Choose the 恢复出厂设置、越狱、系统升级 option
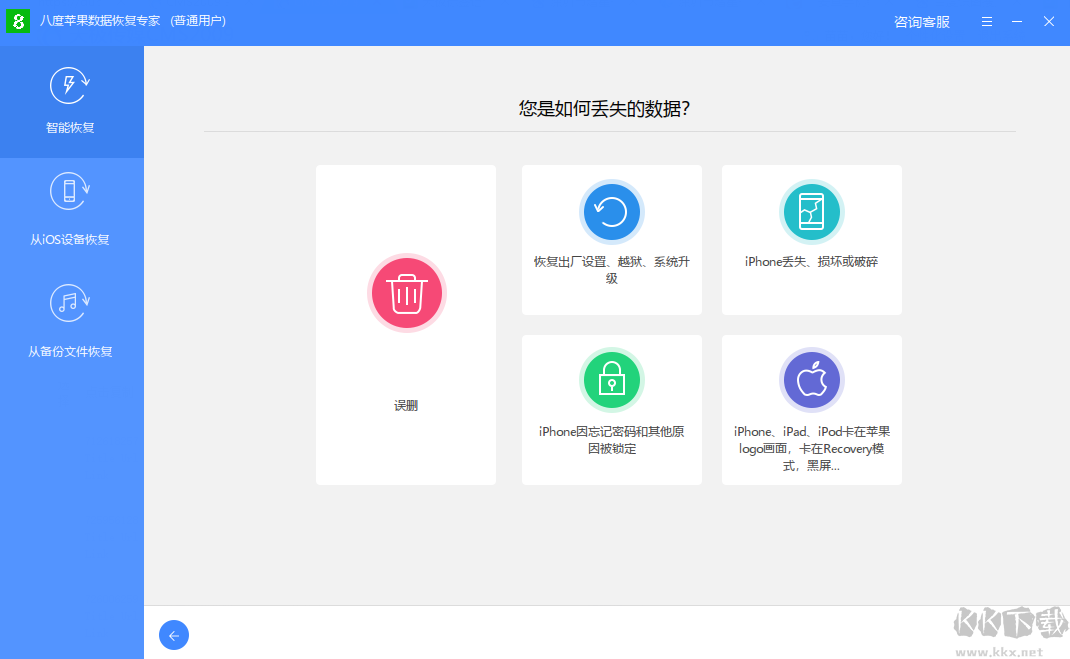The height and width of the screenshot is (659, 1070). pyautogui.click(x=611, y=240)
